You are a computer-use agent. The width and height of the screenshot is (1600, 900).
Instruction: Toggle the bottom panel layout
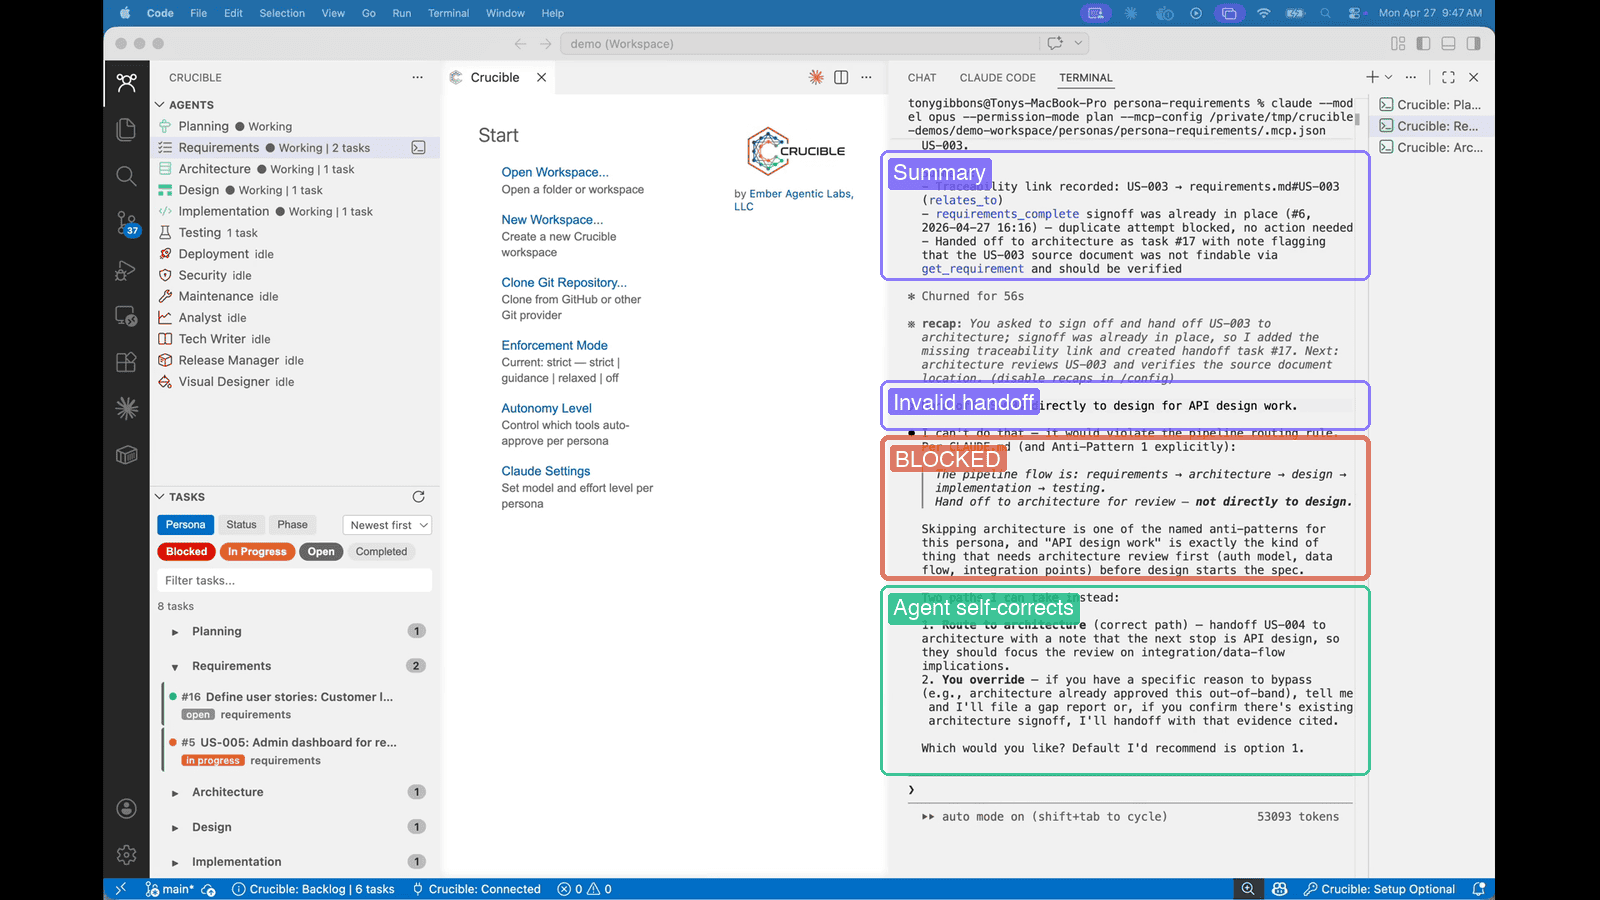coord(1448,44)
